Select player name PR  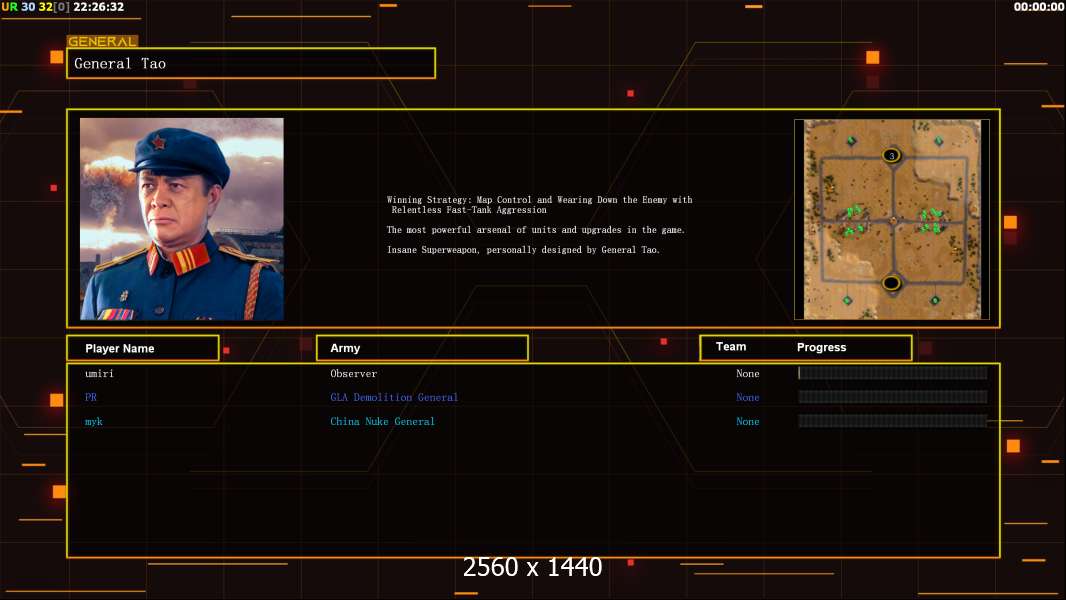tap(90, 398)
